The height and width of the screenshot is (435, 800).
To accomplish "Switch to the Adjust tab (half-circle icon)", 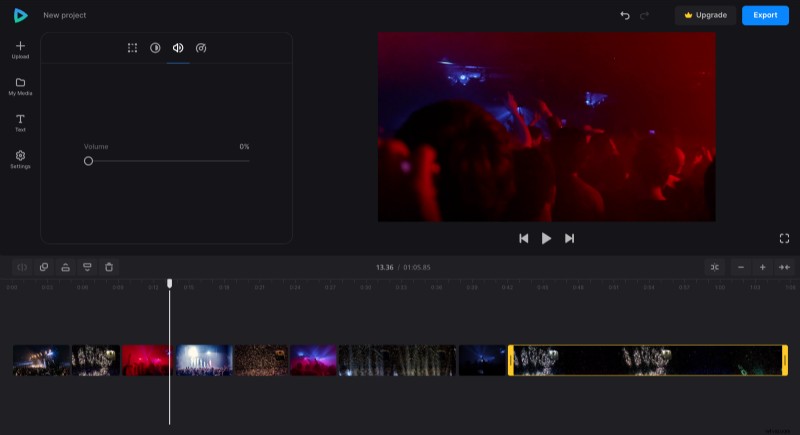I will 155,48.
